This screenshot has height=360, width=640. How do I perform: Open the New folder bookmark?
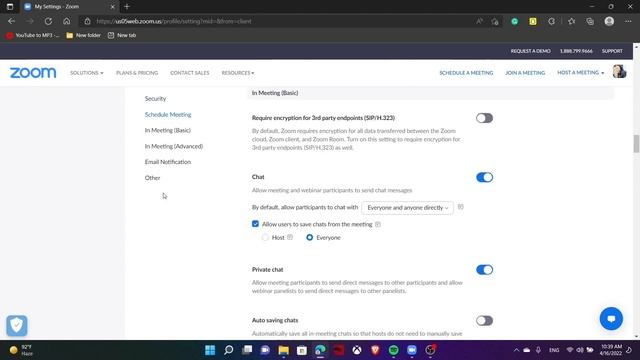point(83,35)
